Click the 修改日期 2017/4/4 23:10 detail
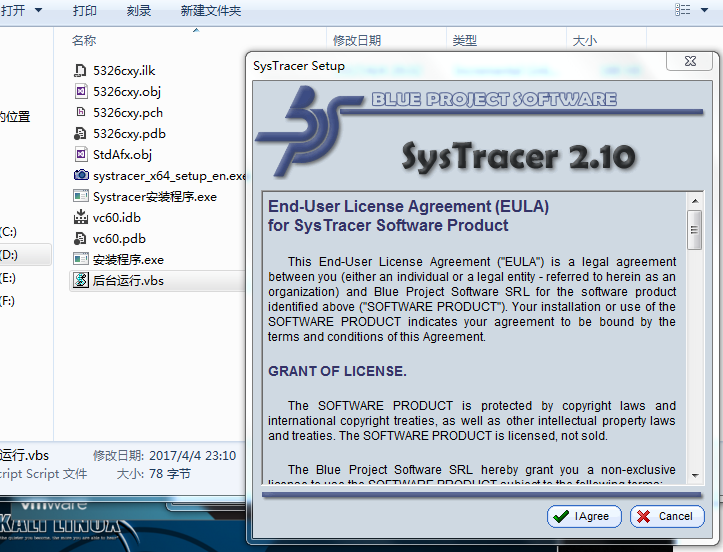This screenshot has width=723, height=552. [164, 456]
